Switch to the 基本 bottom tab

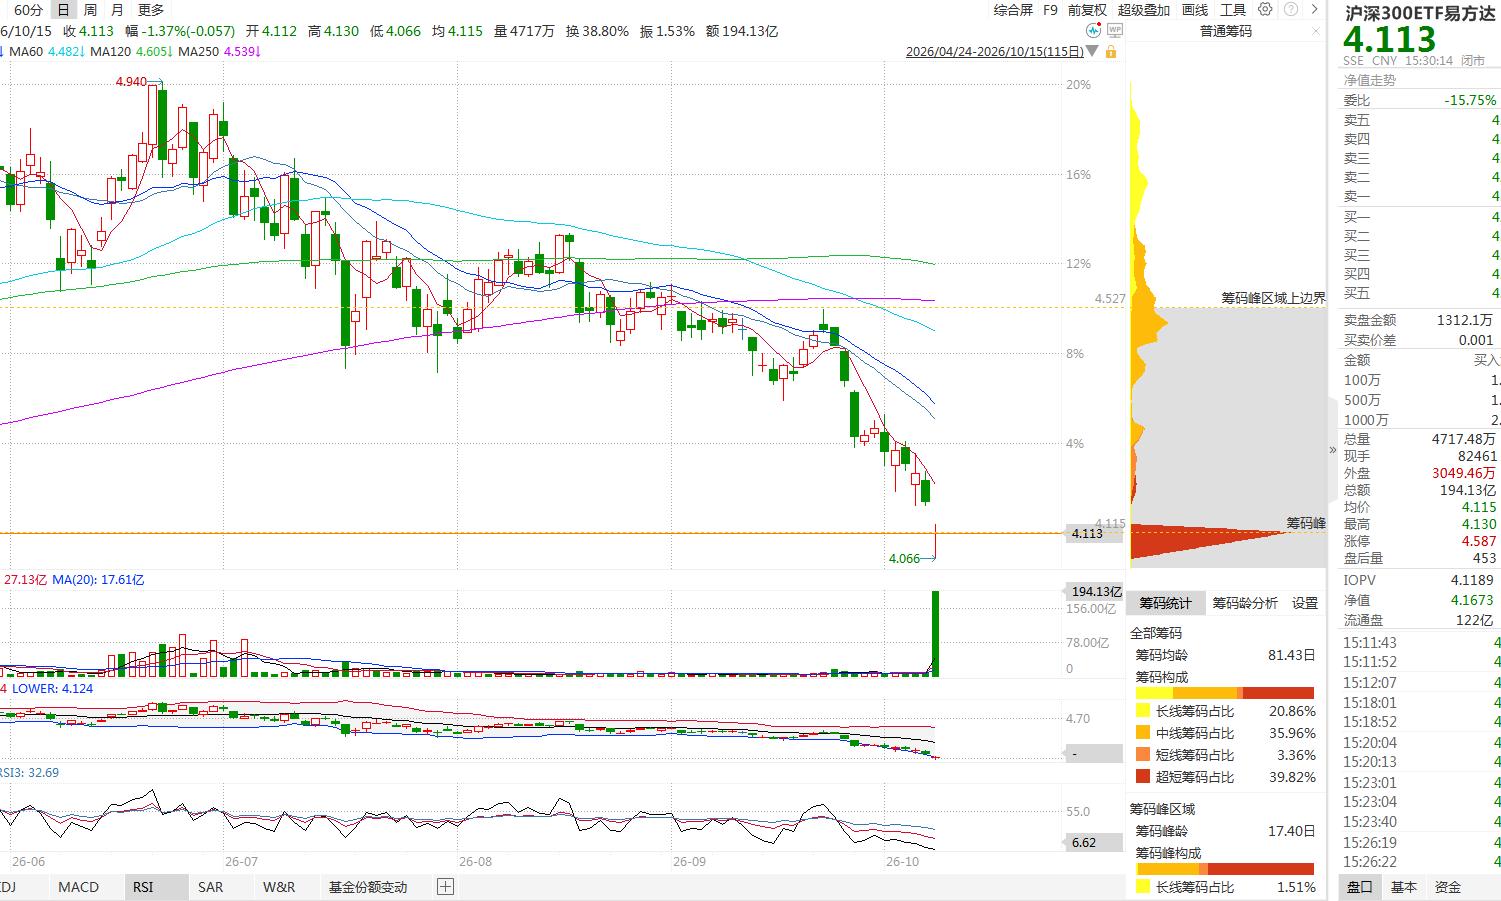pos(1404,887)
